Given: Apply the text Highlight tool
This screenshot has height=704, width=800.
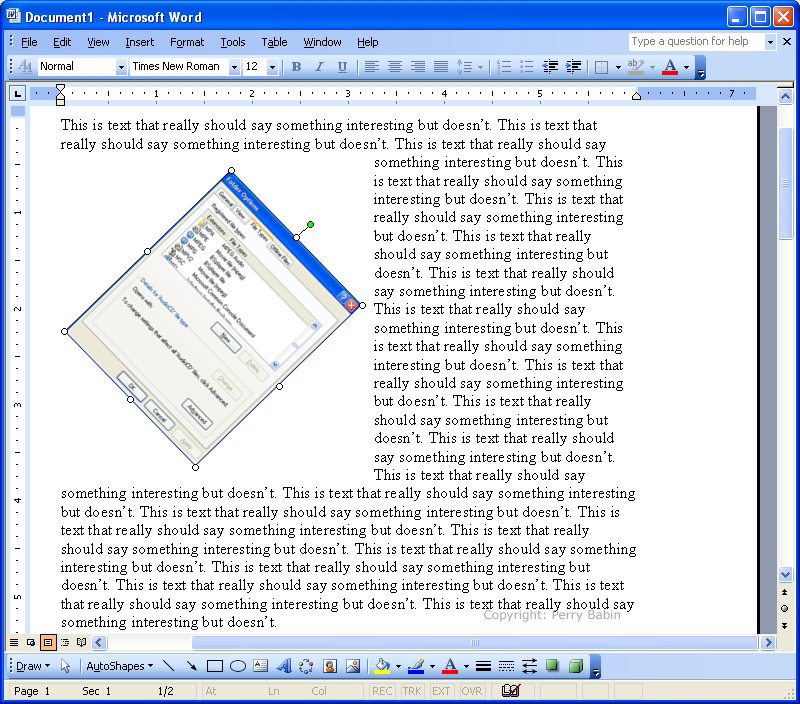Looking at the screenshot, I should (636, 67).
